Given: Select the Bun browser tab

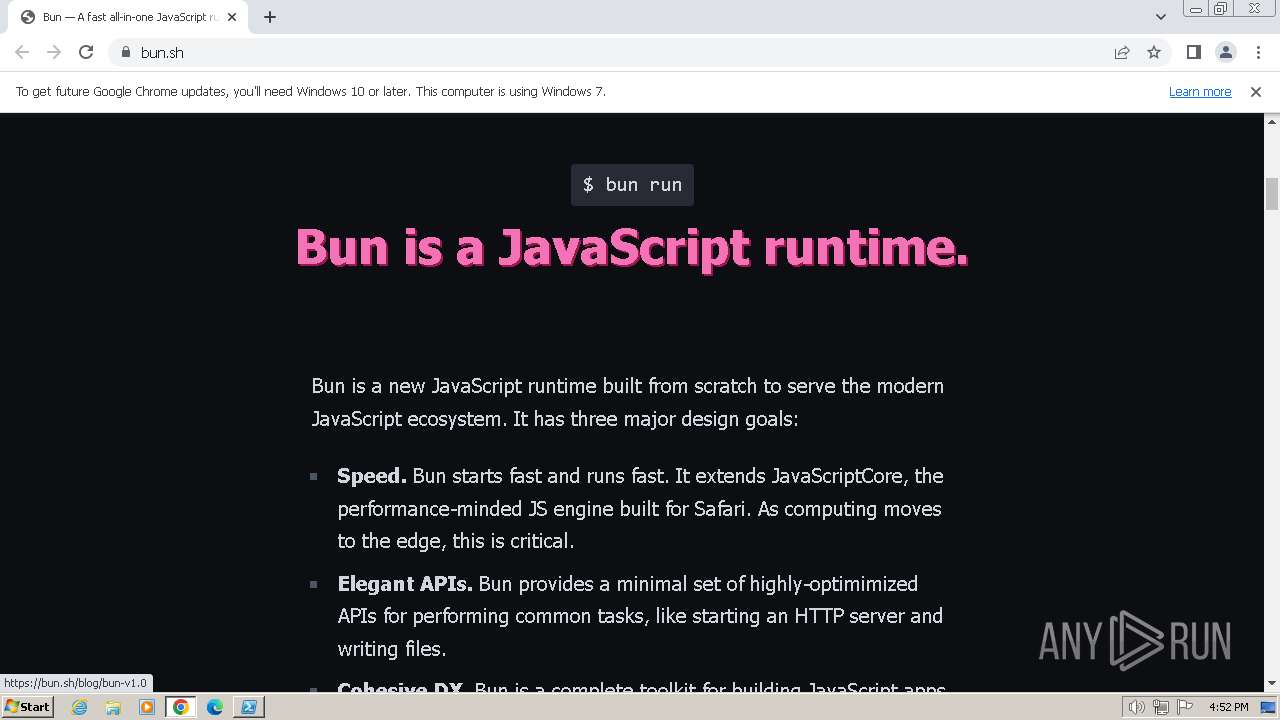Looking at the screenshot, I should (x=128, y=17).
